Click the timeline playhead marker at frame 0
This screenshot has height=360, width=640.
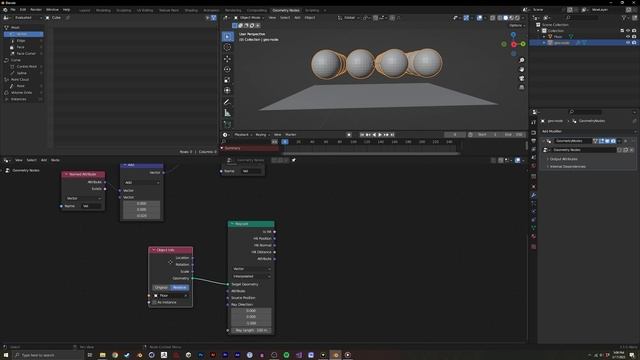pyautogui.click(x=285, y=142)
